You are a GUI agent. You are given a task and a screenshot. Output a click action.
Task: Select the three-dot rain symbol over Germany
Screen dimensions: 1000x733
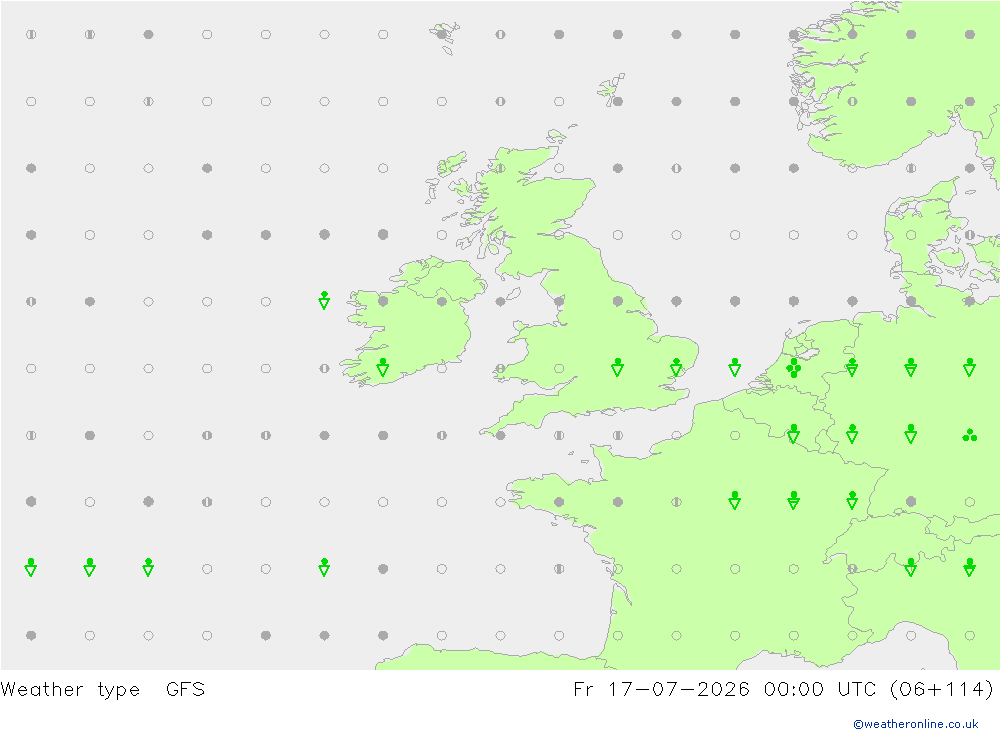tap(969, 435)
